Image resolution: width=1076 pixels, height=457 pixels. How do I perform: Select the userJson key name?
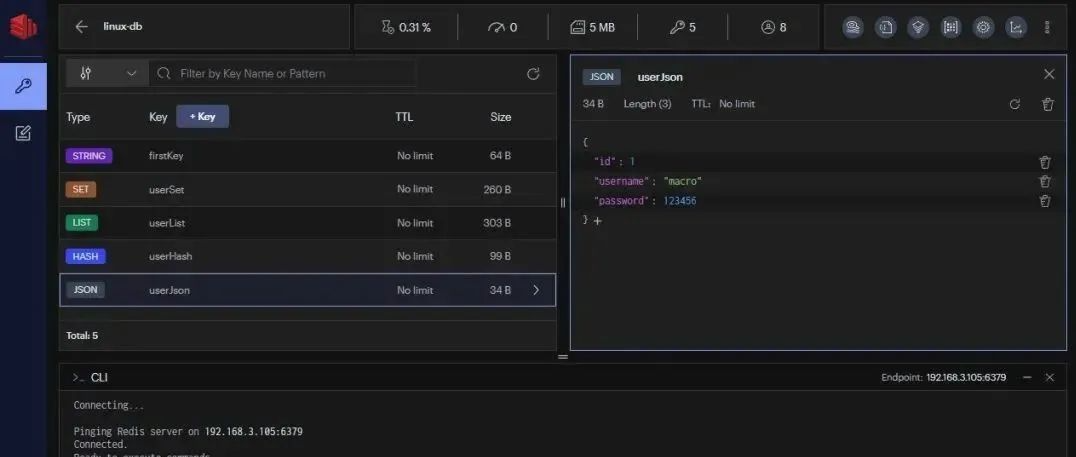(169, 290)
